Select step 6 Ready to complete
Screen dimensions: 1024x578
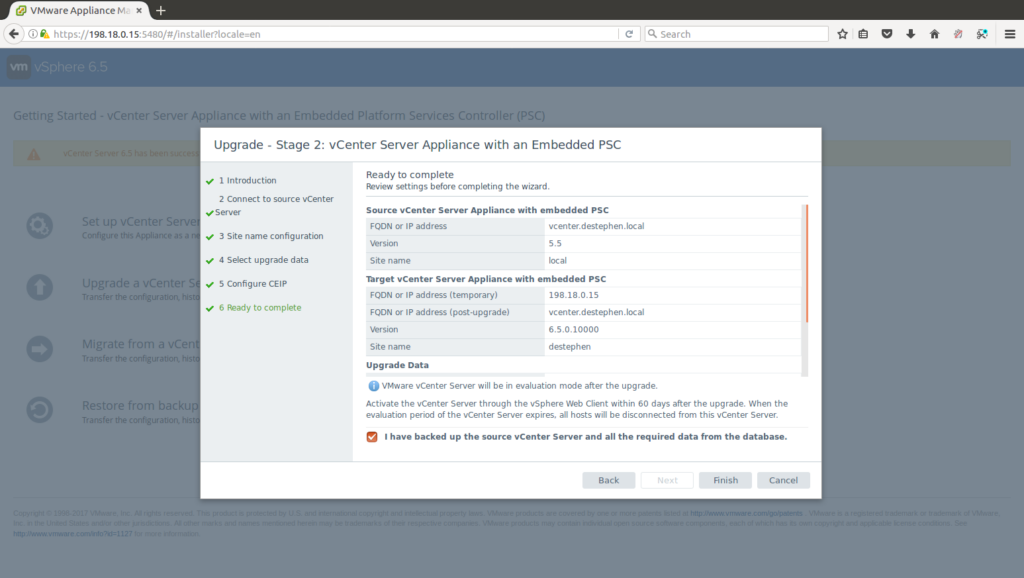point(260,308)
